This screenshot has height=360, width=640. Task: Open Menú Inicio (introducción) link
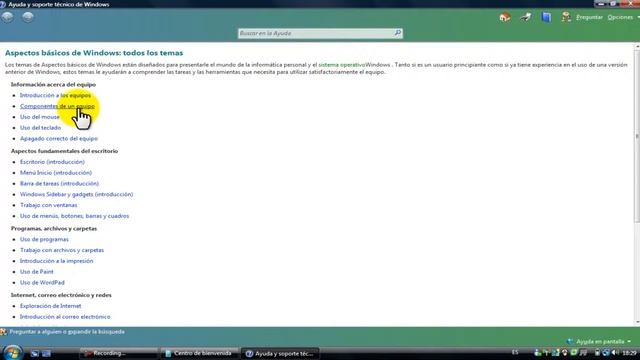click(x=56, y=173)
